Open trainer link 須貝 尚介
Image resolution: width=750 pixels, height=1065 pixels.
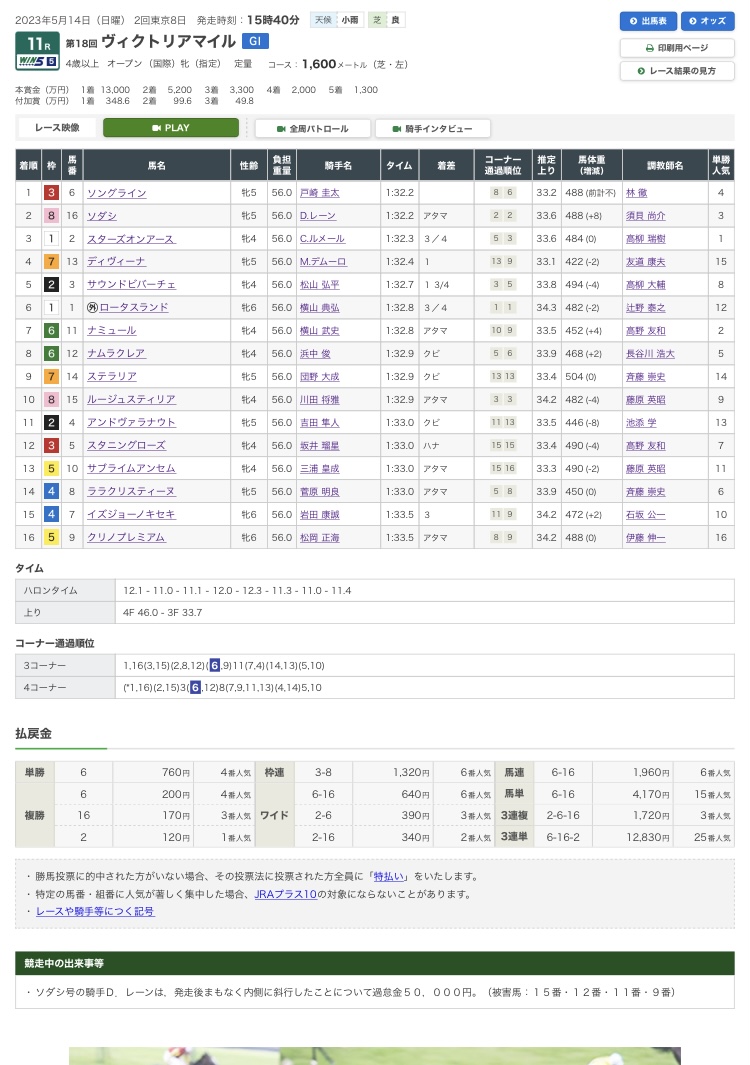pyautogui.click(x=645, y=216)
